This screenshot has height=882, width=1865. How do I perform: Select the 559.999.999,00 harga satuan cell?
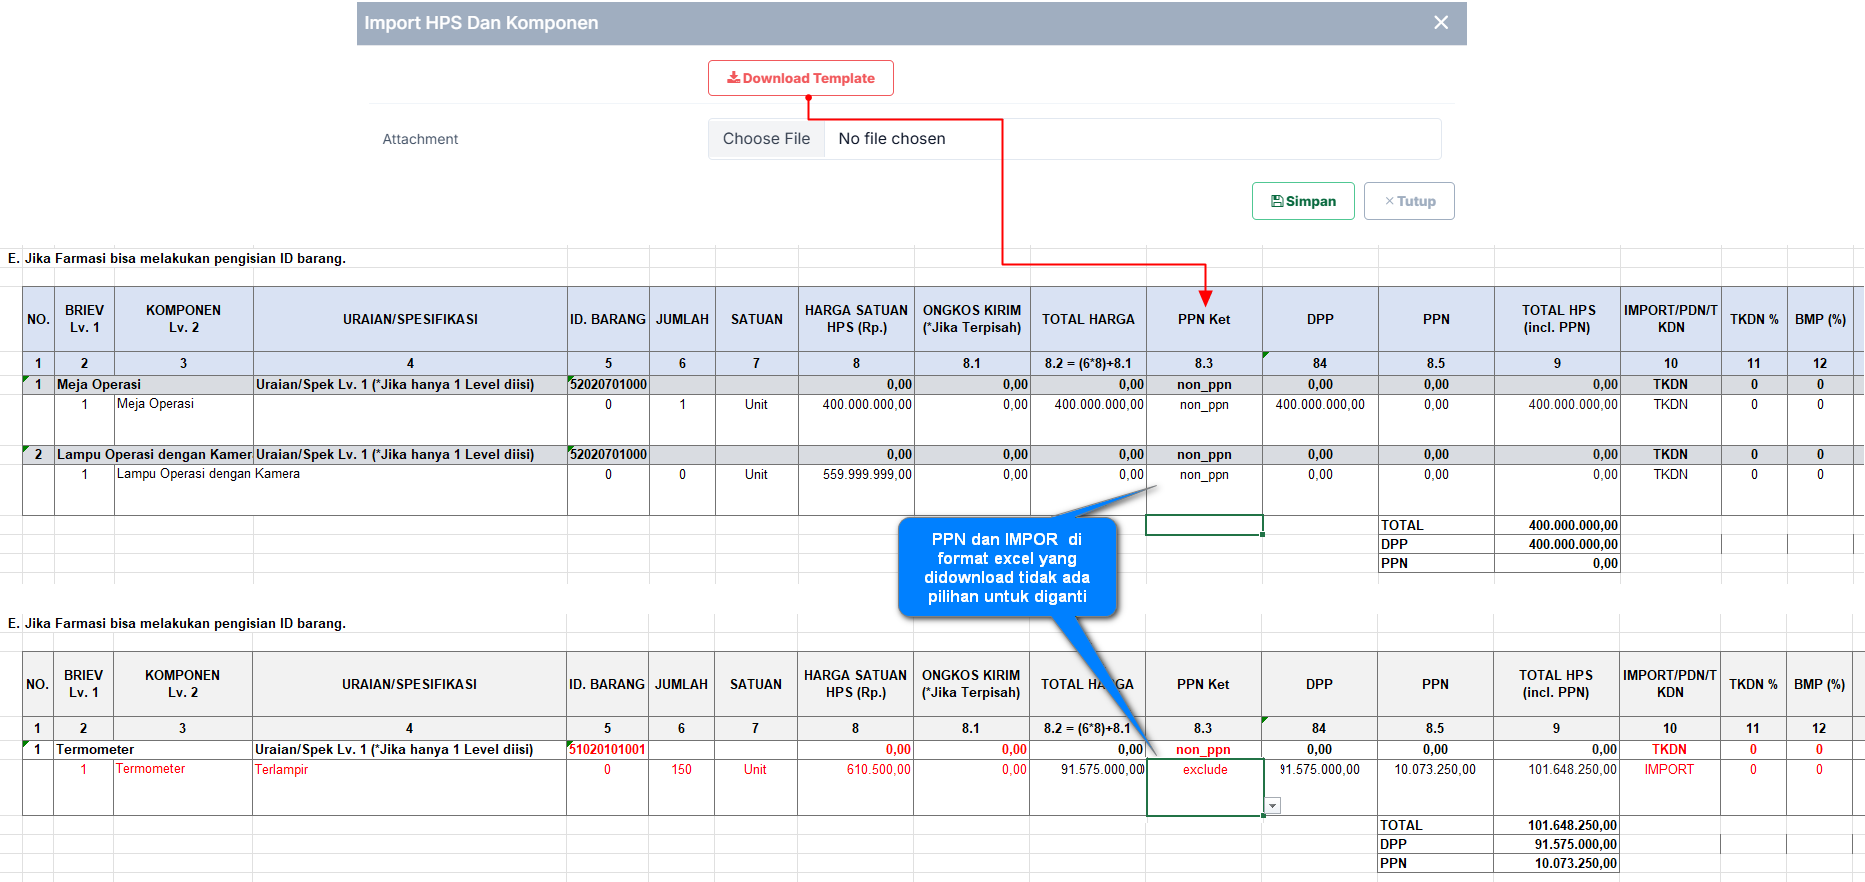866,475
